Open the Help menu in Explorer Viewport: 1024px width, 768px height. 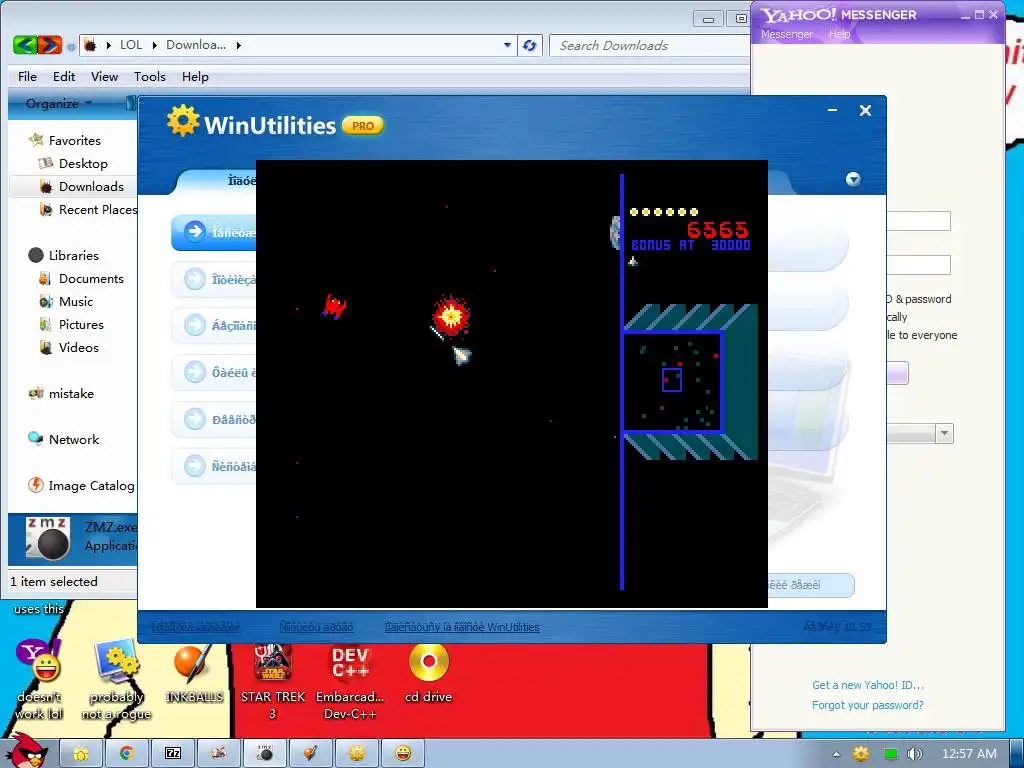pyautogui.click(x=195, y=76)
